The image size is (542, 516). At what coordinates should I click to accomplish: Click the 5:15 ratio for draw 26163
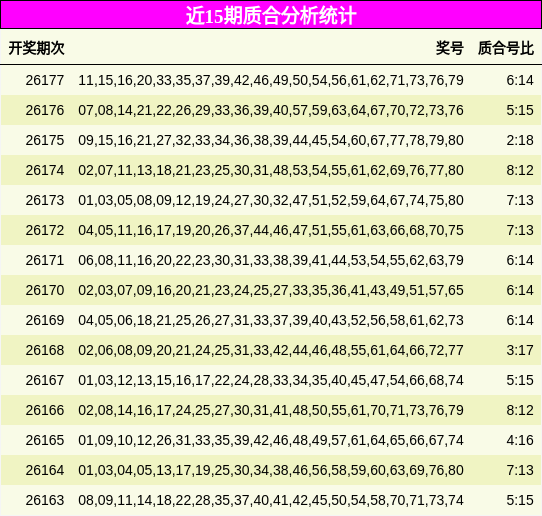[x=520, y=500]
